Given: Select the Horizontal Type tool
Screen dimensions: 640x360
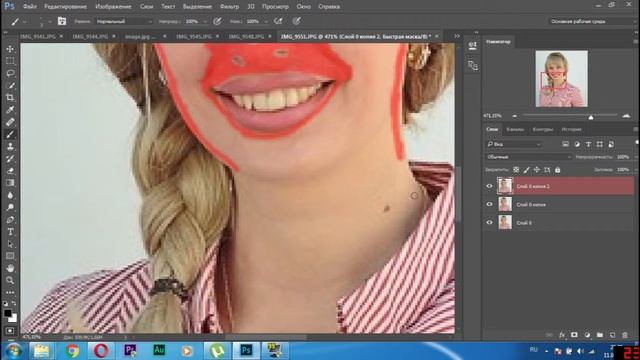Looking at the screenshot, I should tap(10, 232).
